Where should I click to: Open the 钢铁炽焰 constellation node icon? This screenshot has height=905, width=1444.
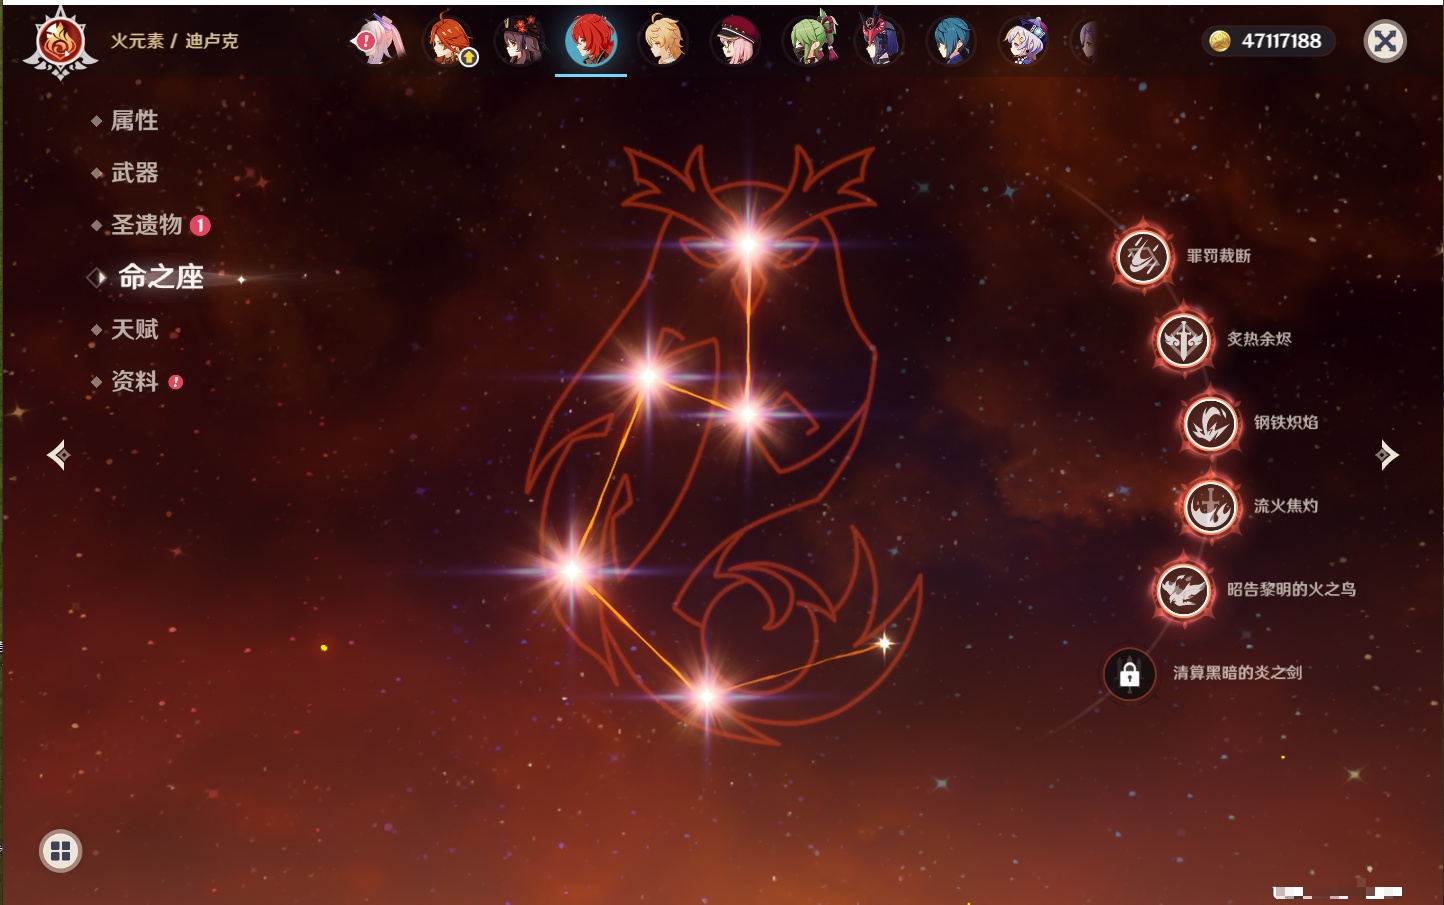point(1210,423)
